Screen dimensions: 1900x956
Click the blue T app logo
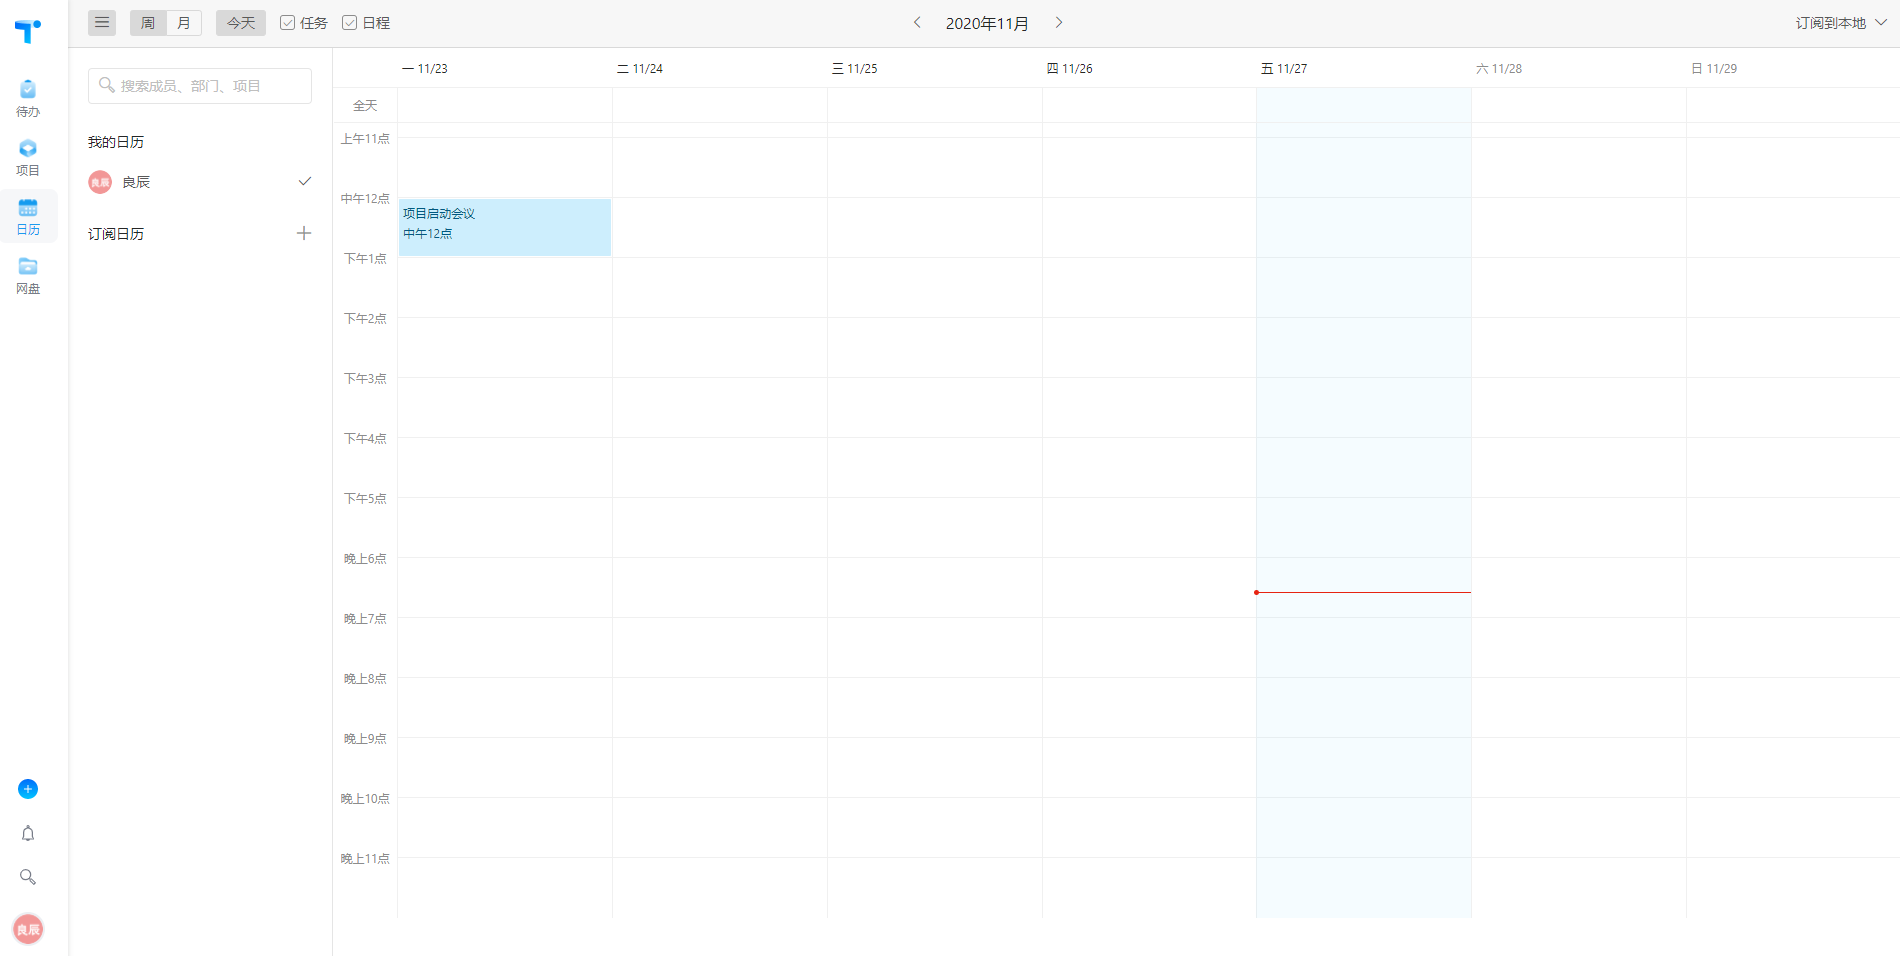coord(28,31)
